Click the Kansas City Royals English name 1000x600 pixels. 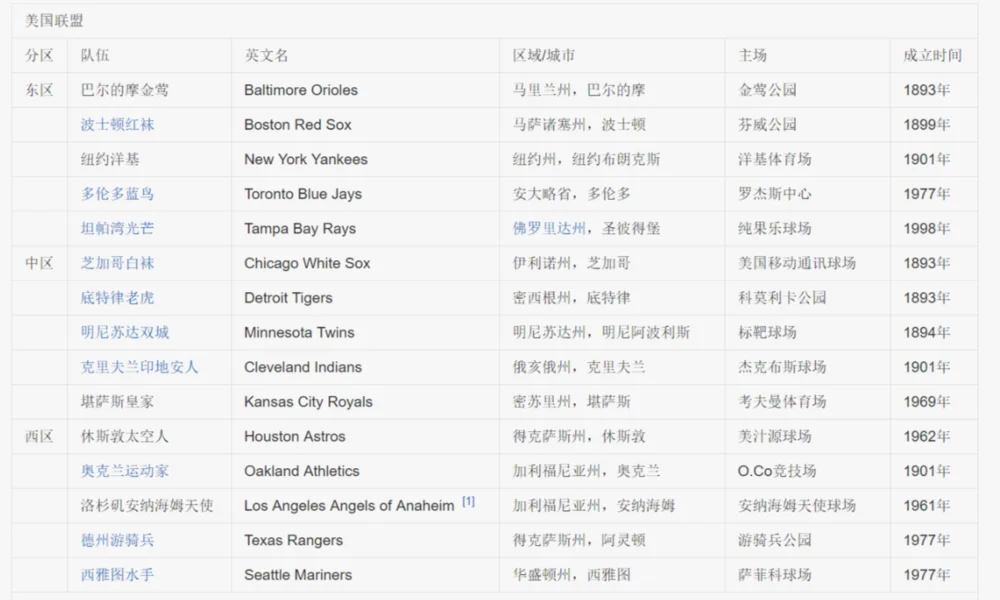click(x=309, y=402)
